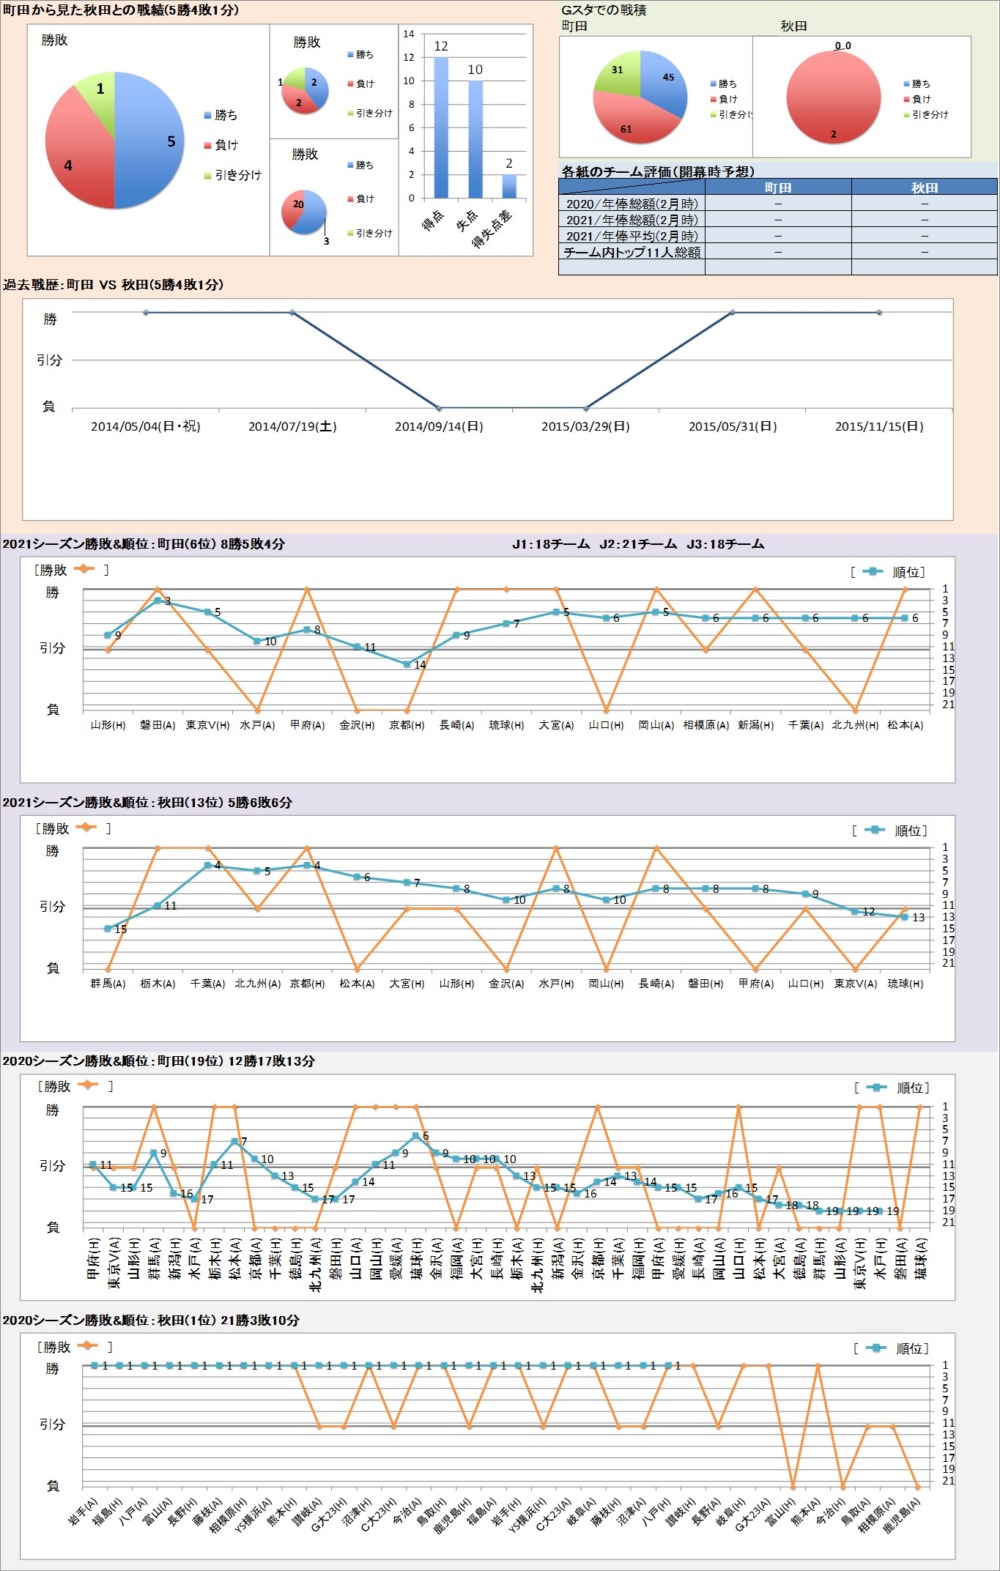Click the 失点 bar labeled 10
Viewport: 1000px width, 1571px height.
click(475, 139)
